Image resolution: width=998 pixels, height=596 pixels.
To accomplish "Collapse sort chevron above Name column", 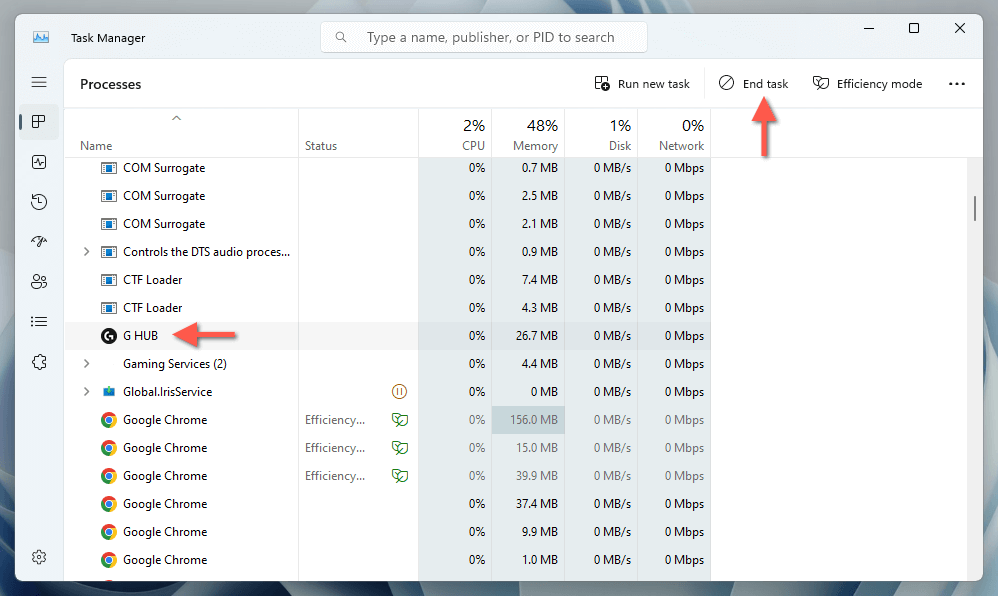I will [176, 118].
